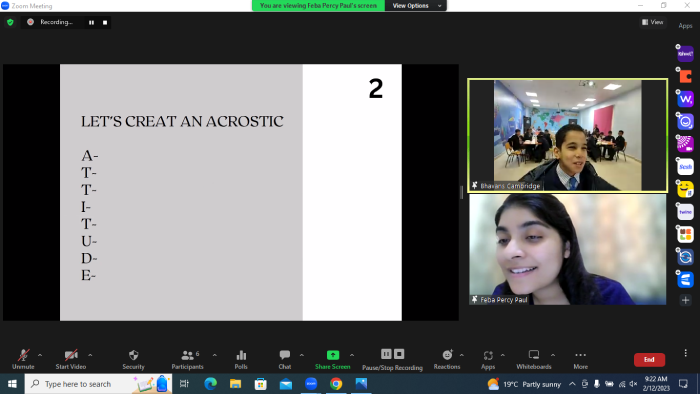Image resolution: width=700 pixels, height=394 pixels.
Task: Open the Reactions smiley icon
Action: pos(447,355)
